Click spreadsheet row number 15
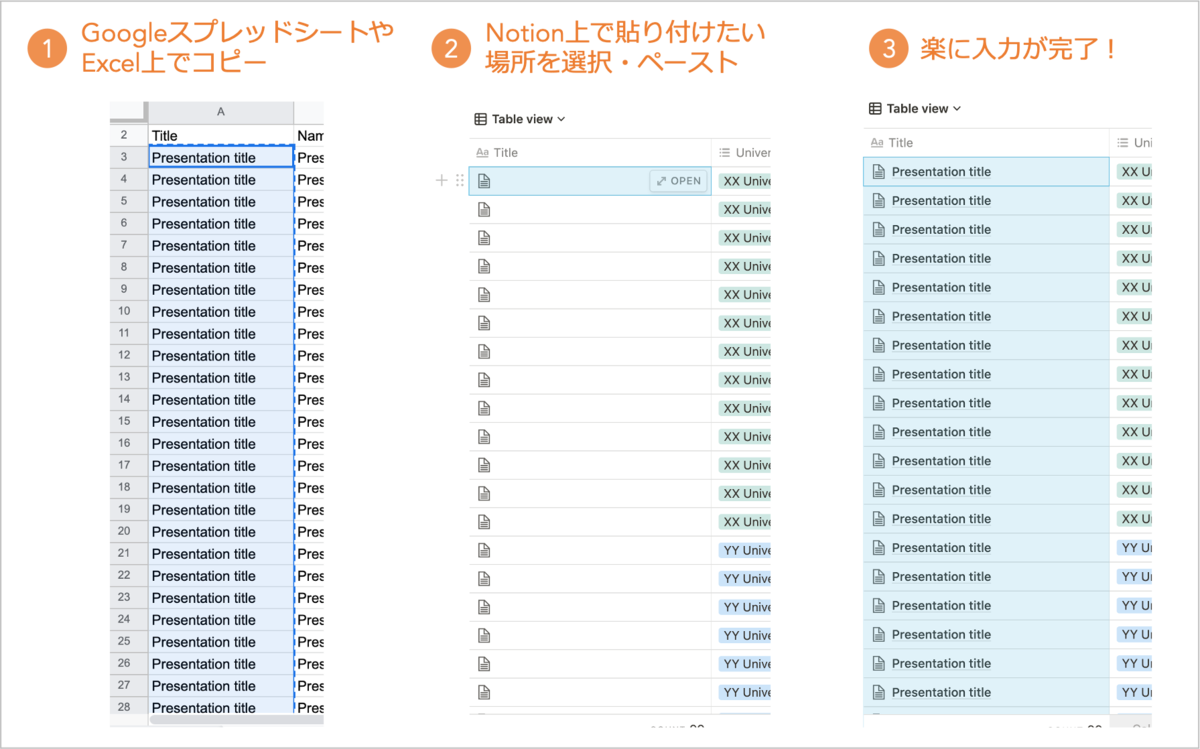The width and height of the screenshot is (1200, 749). [x=129, y=421]
